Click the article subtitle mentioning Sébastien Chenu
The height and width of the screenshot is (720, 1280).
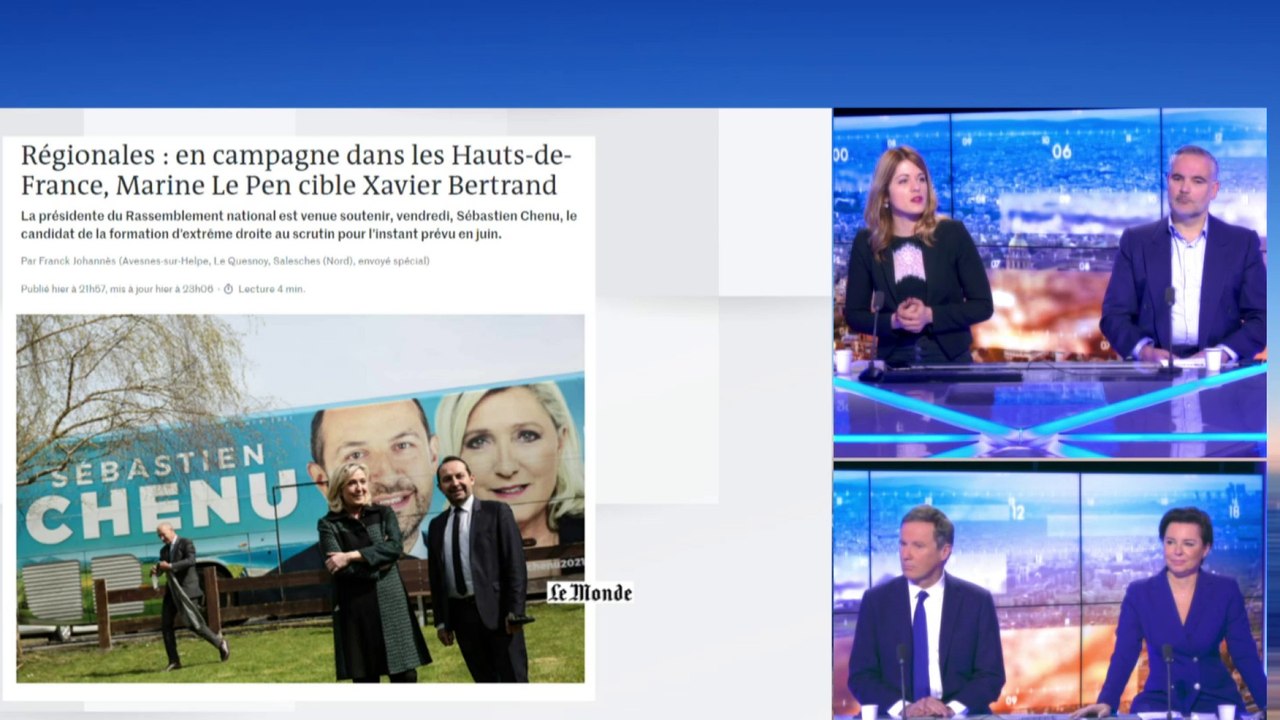pos(298,225)
